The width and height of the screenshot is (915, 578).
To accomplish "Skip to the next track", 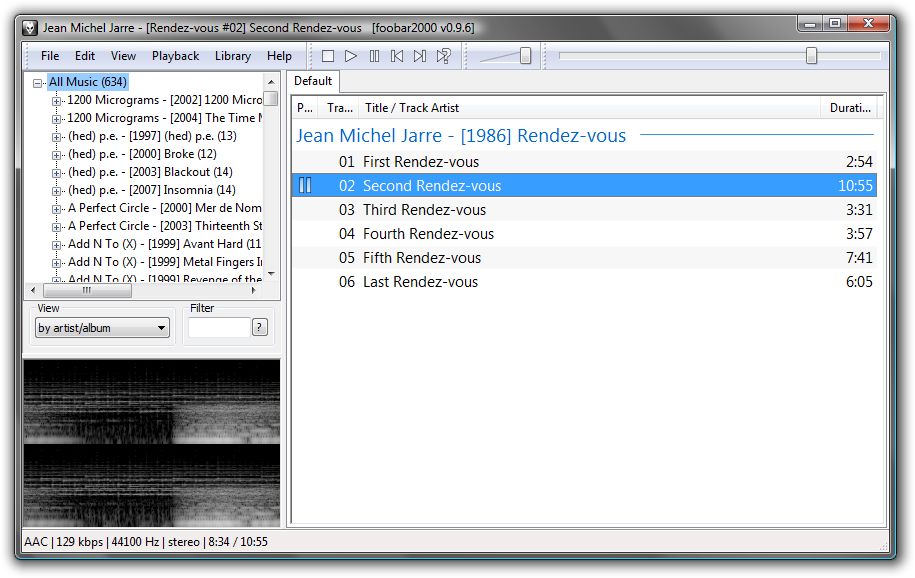I will 420,56.
